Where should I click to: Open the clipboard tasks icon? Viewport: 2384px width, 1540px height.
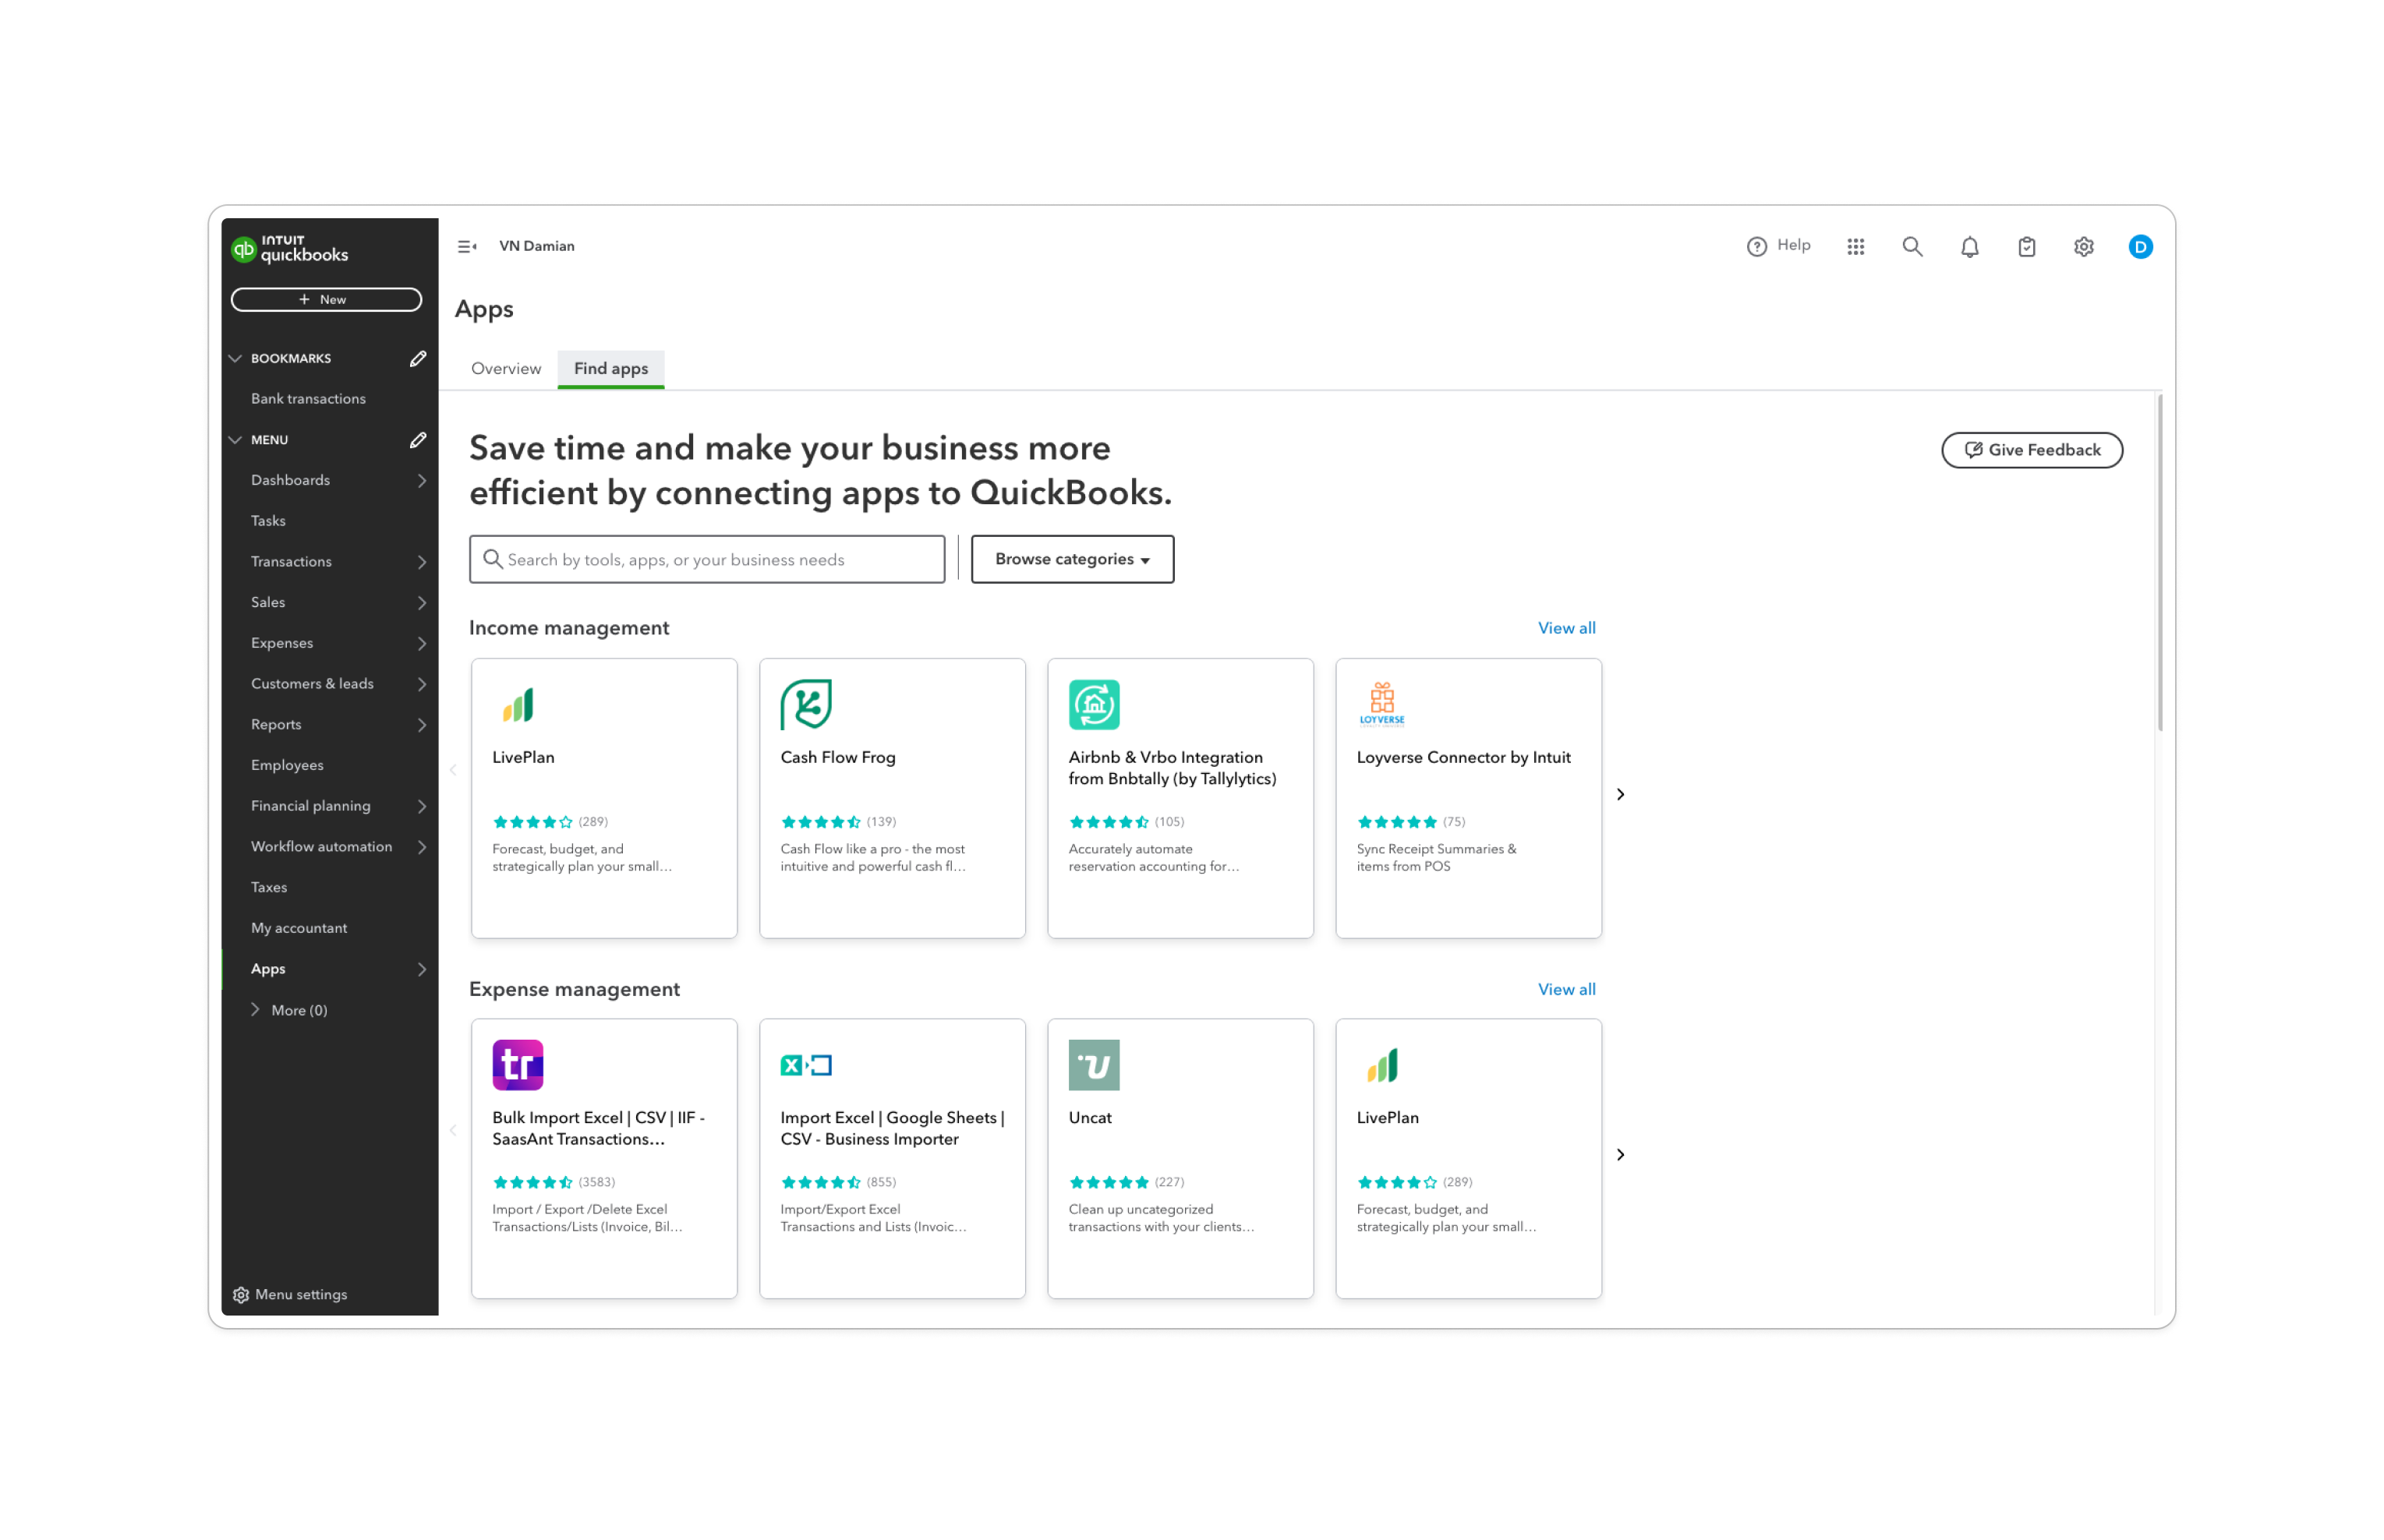point(2026,247)
